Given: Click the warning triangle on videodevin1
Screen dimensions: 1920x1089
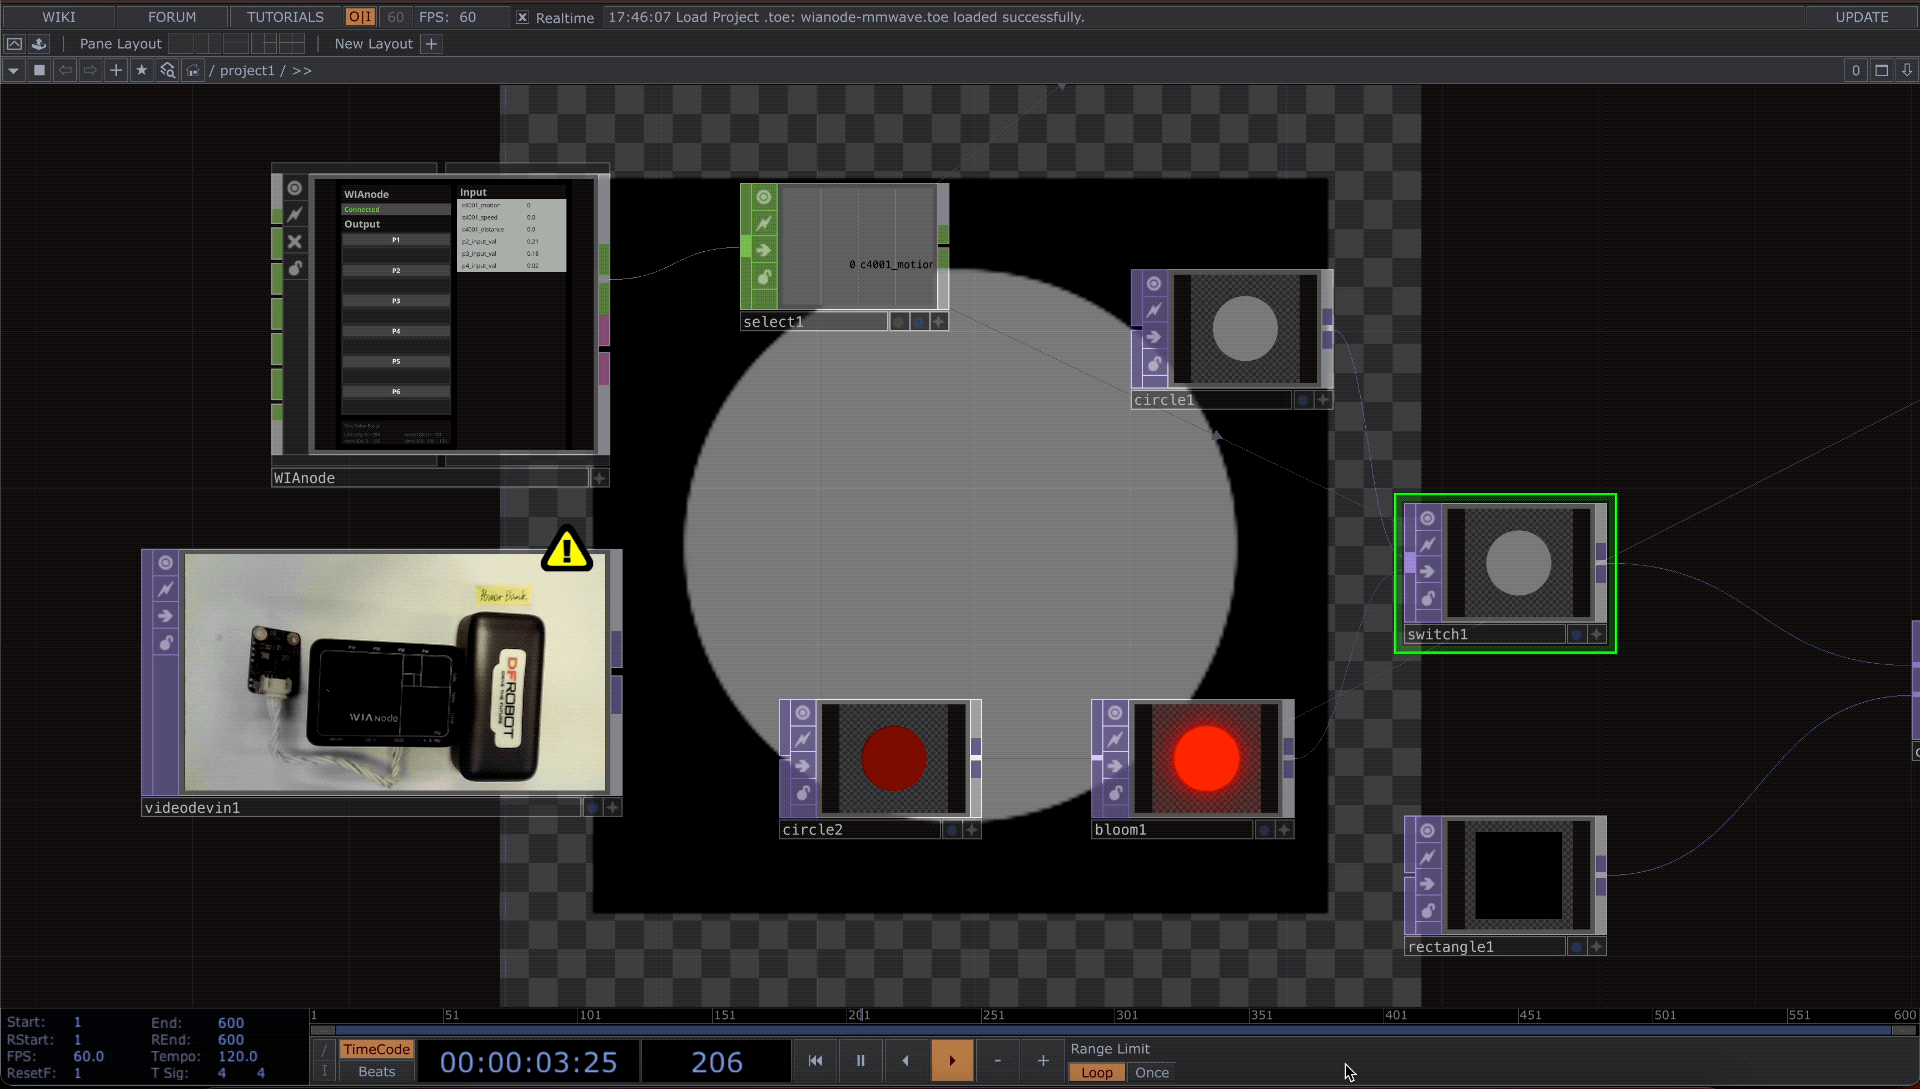Looking at the screenshot, I should coord(567,549).
